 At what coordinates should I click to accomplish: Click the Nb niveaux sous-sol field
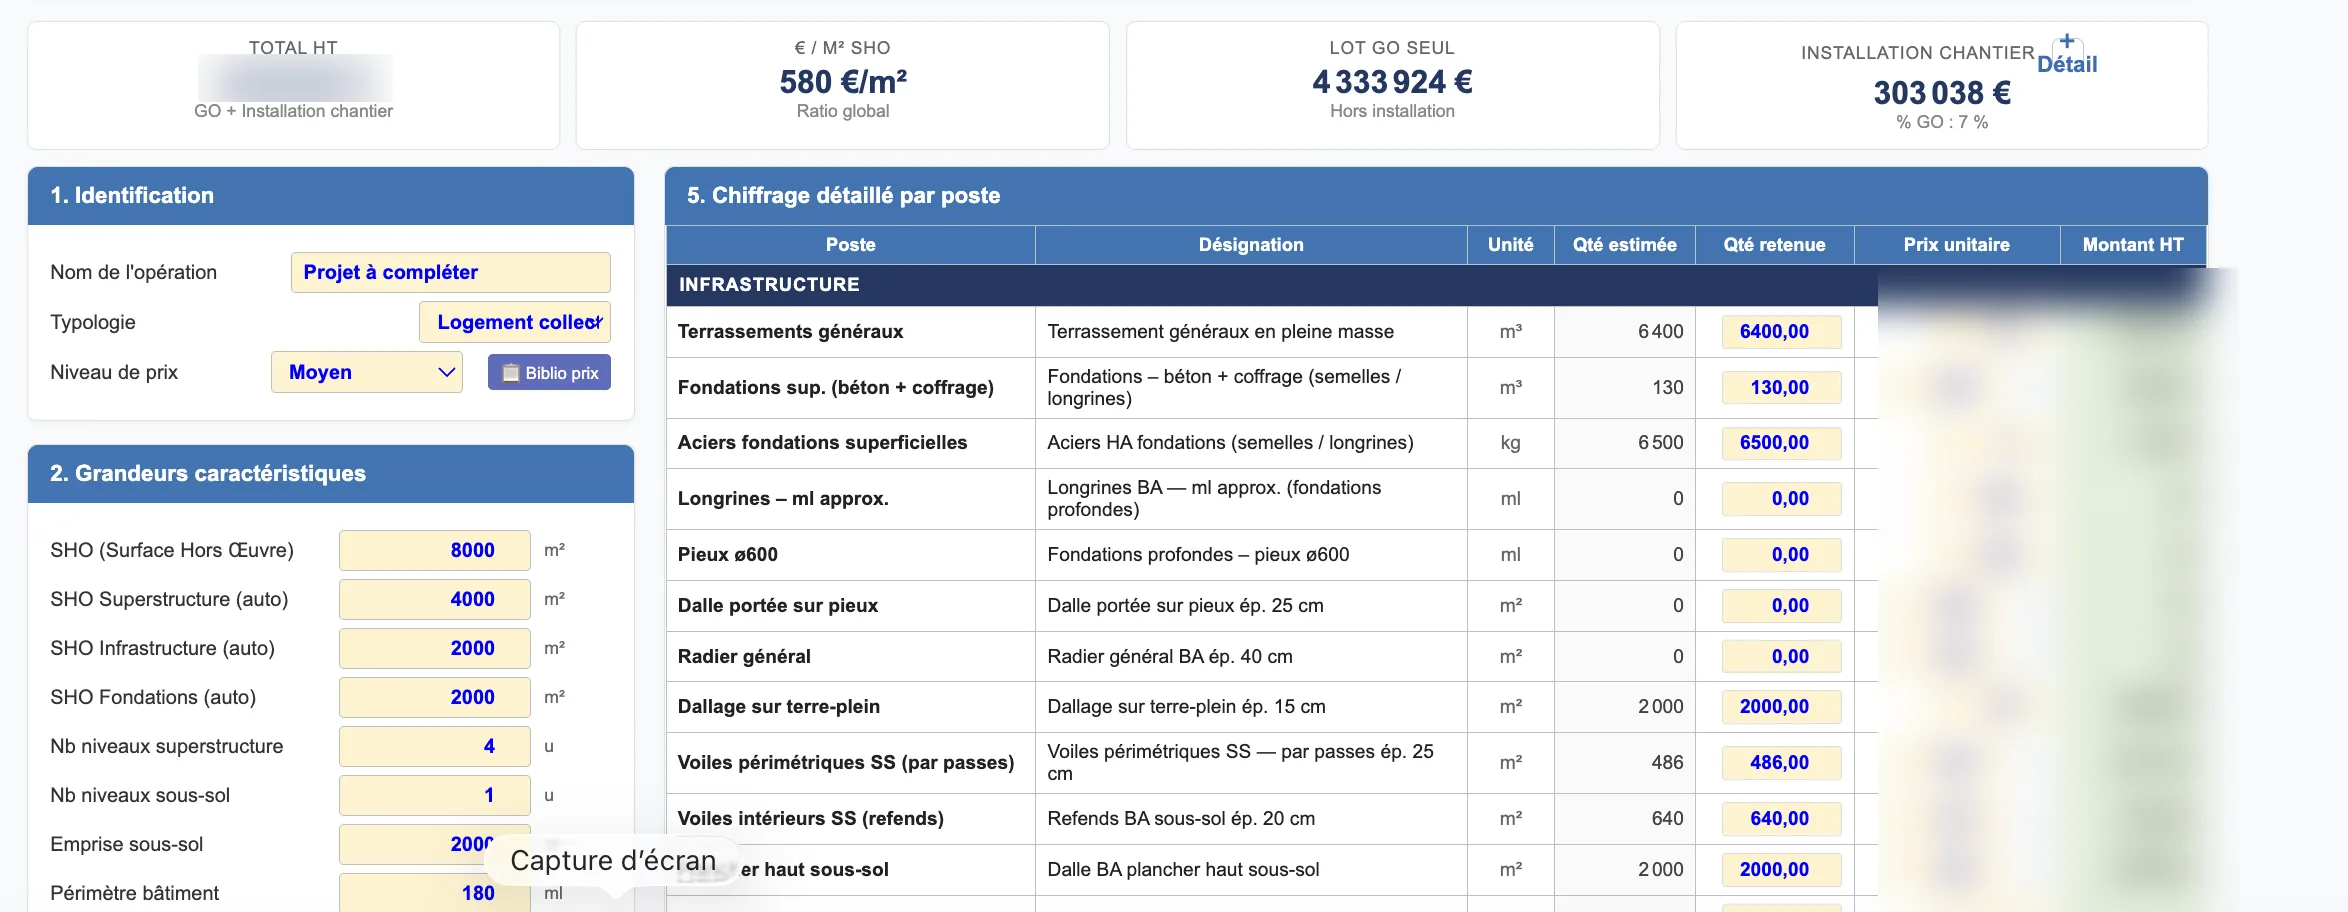(435, 795)
